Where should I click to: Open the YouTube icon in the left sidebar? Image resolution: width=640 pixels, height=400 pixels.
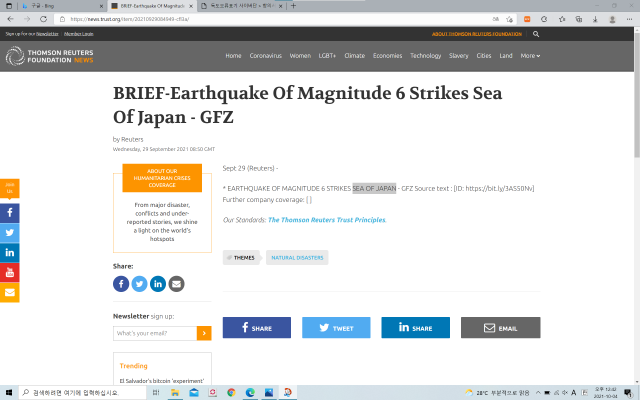(10, 272)
